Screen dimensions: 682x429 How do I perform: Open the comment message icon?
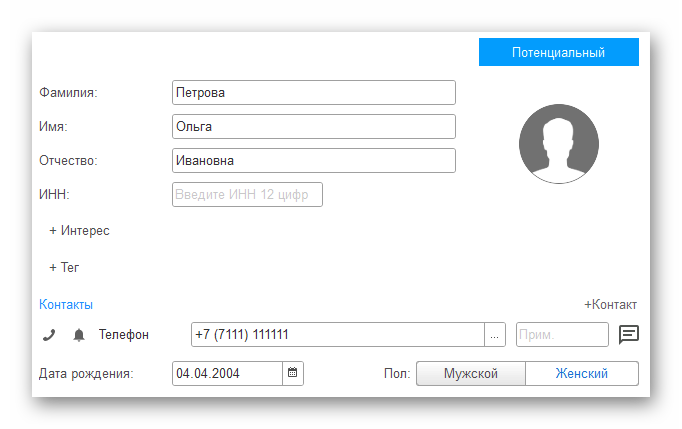pyautogui.click(x=628, y=335)
